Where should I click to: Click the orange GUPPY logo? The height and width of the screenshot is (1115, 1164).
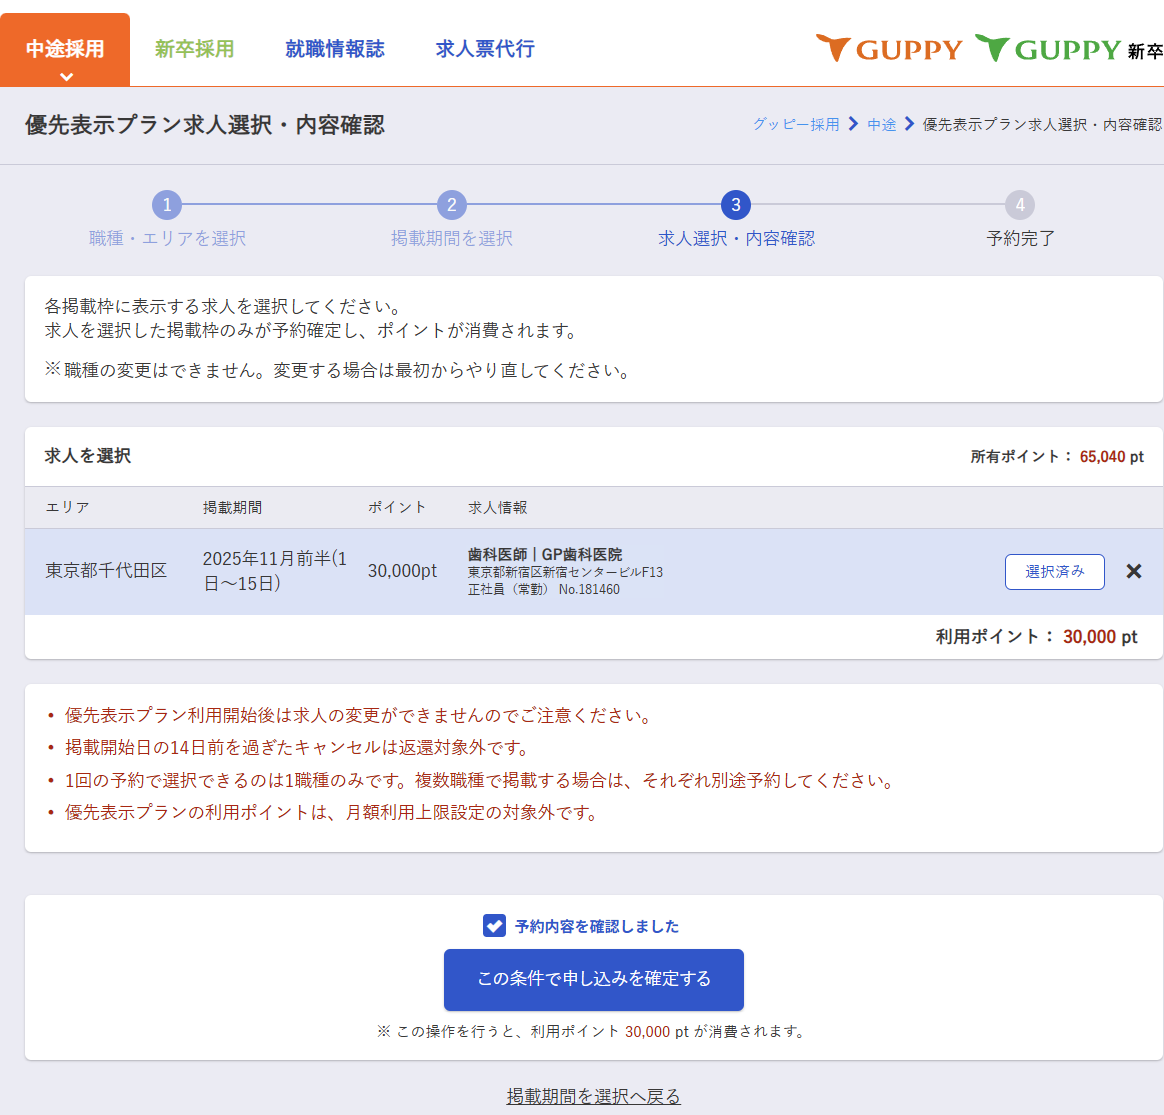click(889, 49)
